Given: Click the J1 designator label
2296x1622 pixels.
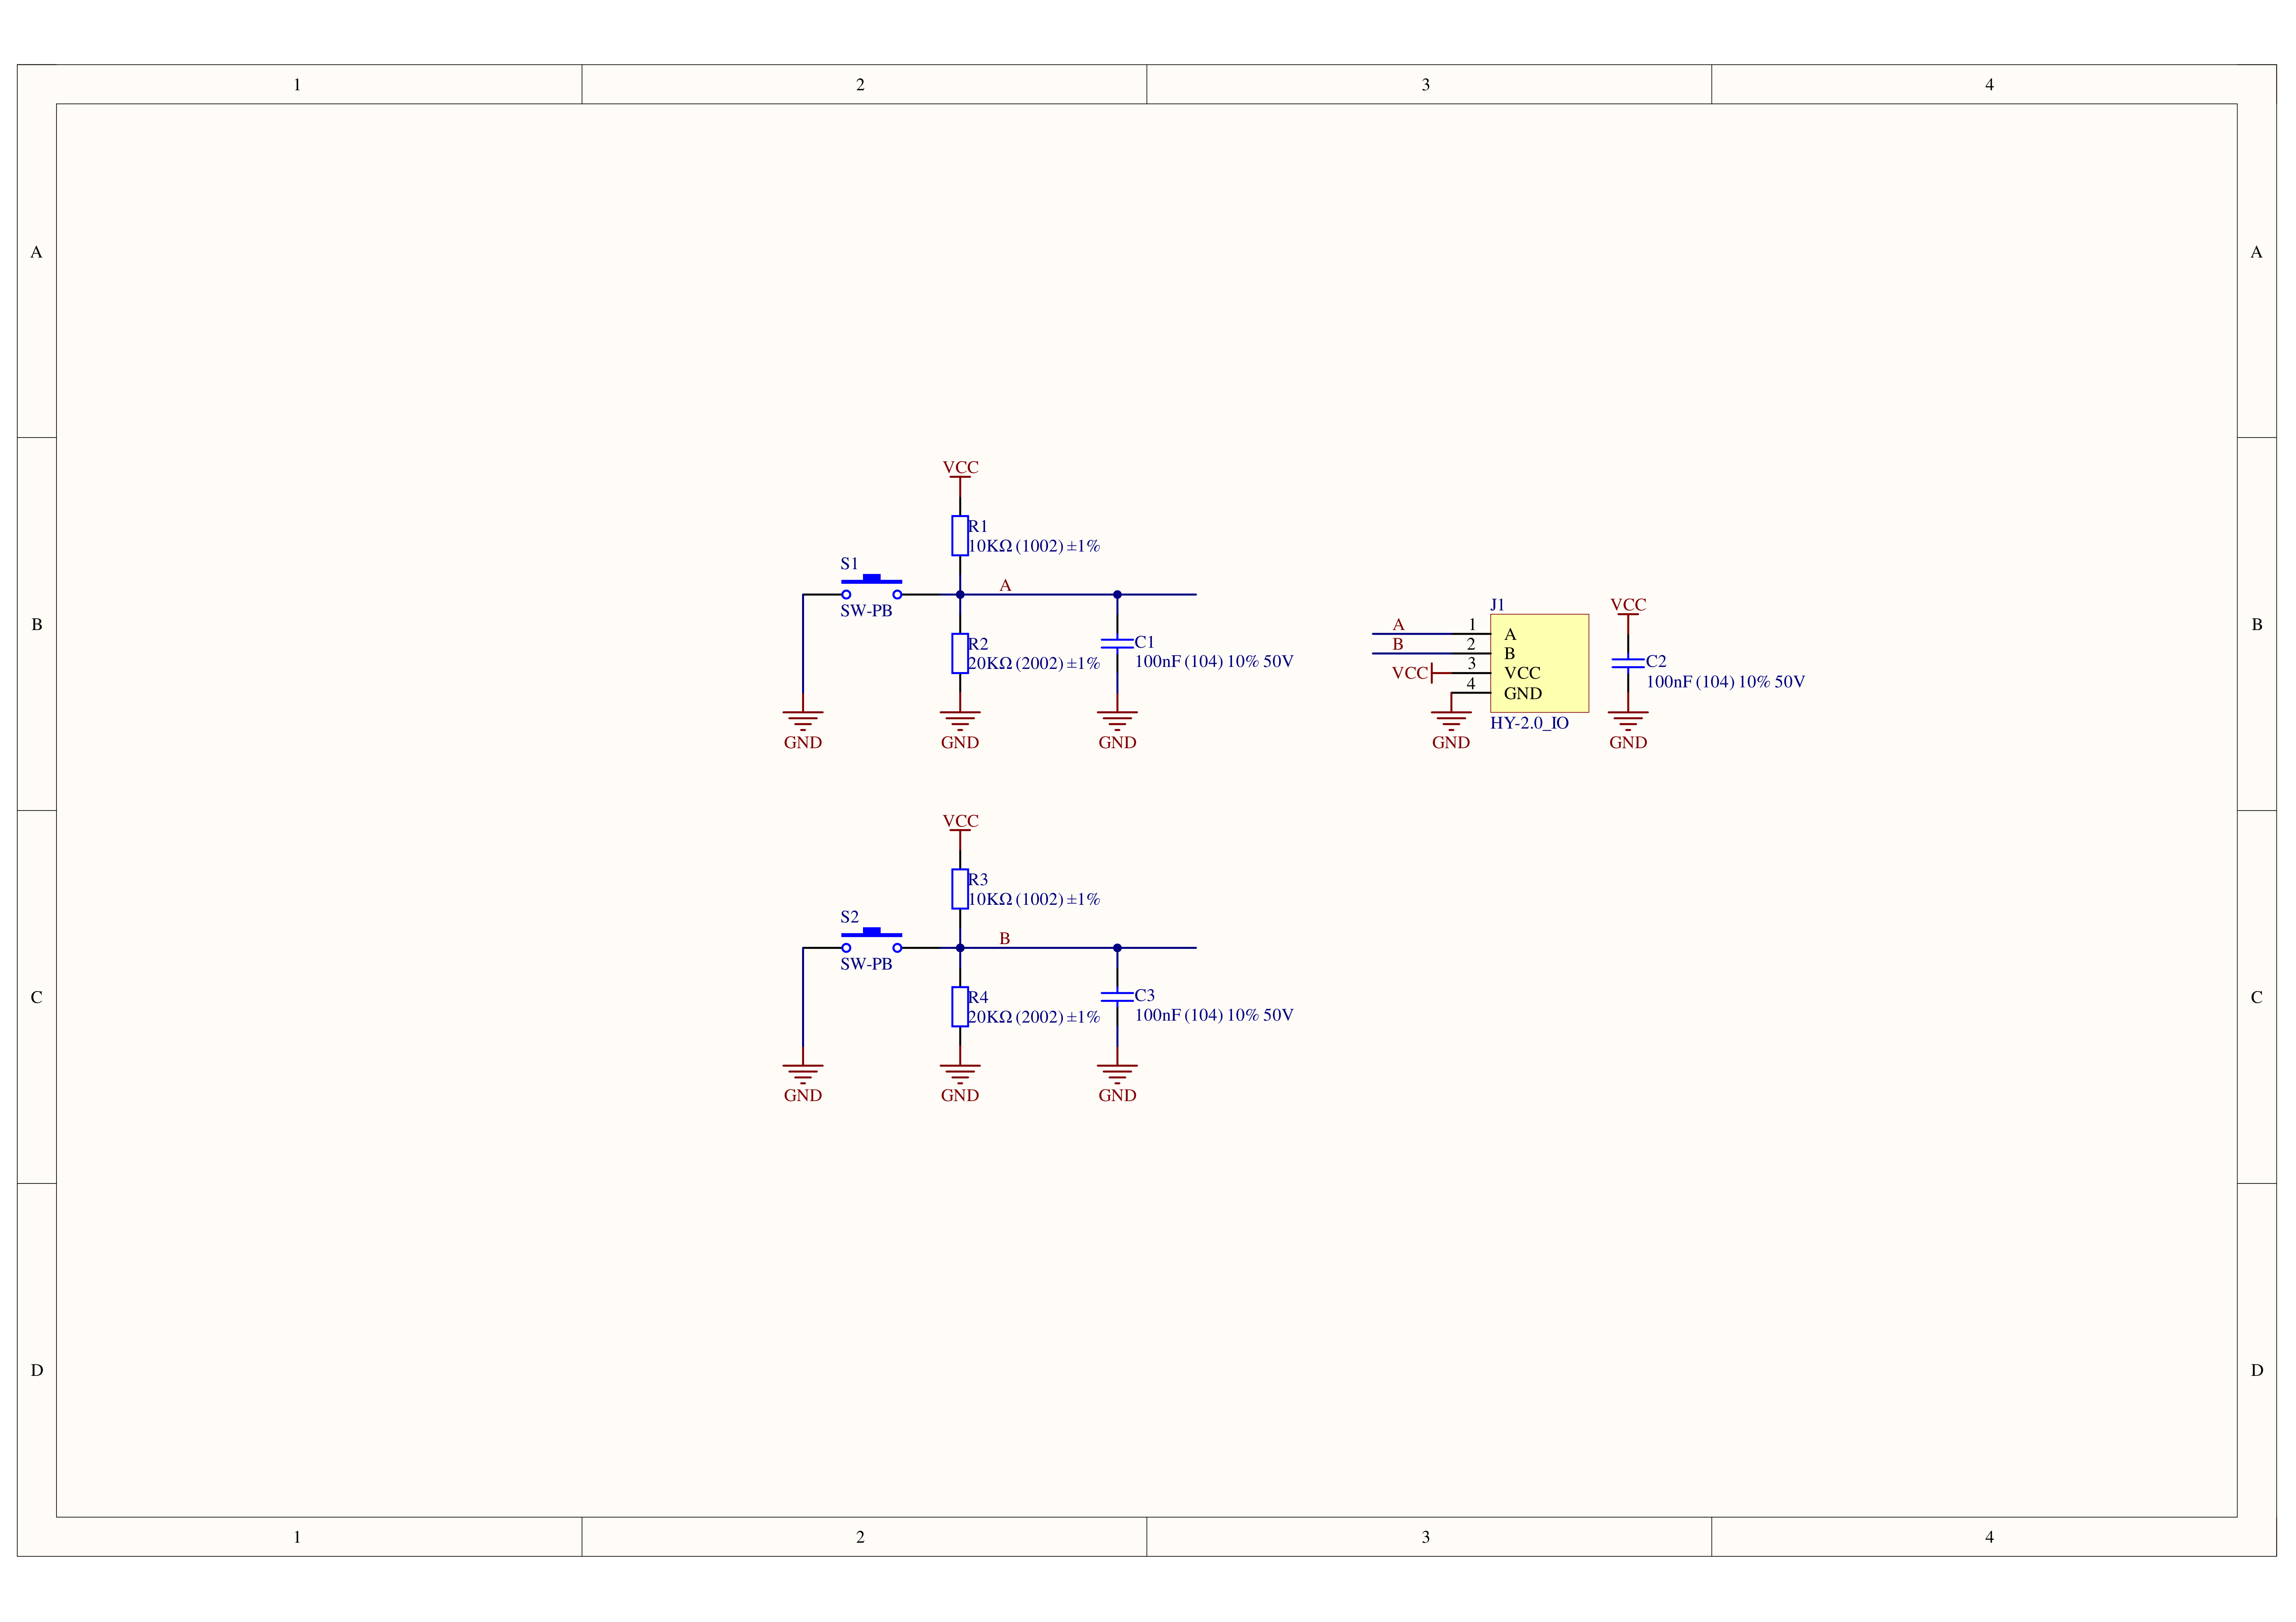Looking at the screenshot, I should pos(1497,605).
